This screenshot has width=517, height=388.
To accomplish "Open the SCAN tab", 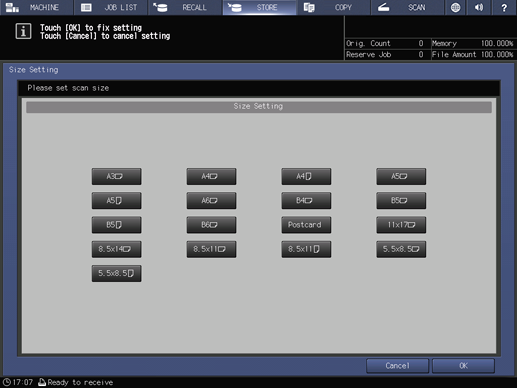I will point(407,7).
